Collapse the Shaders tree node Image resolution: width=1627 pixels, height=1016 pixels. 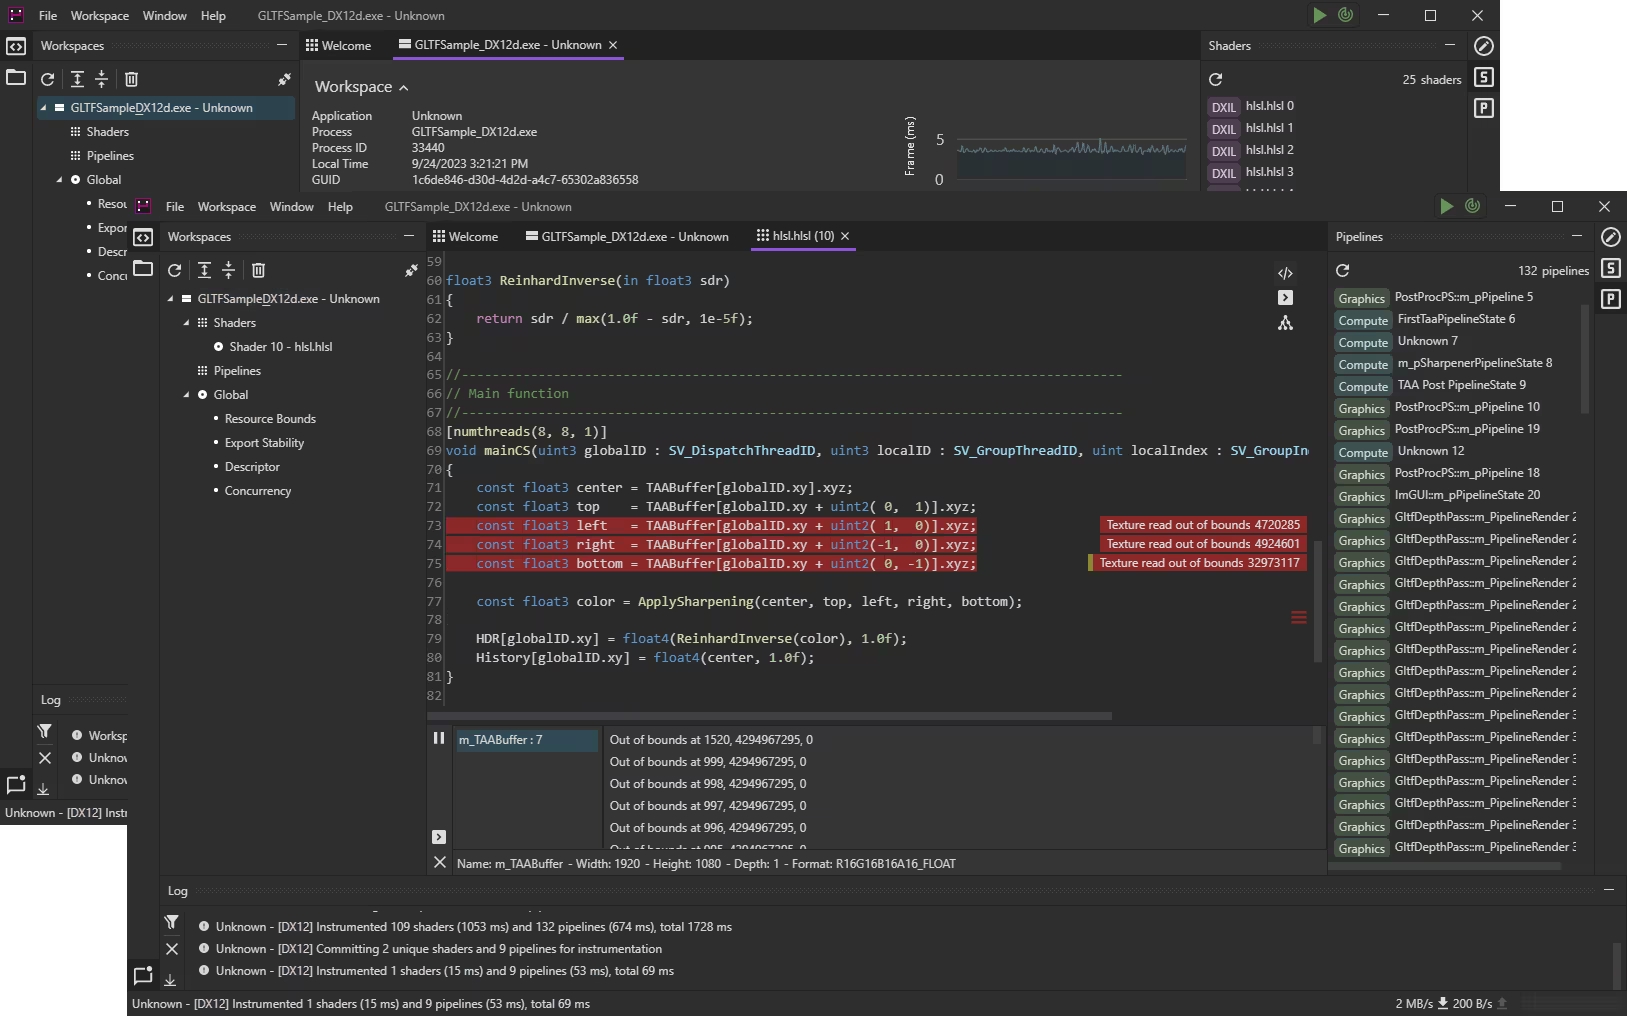tap(186, 323)
